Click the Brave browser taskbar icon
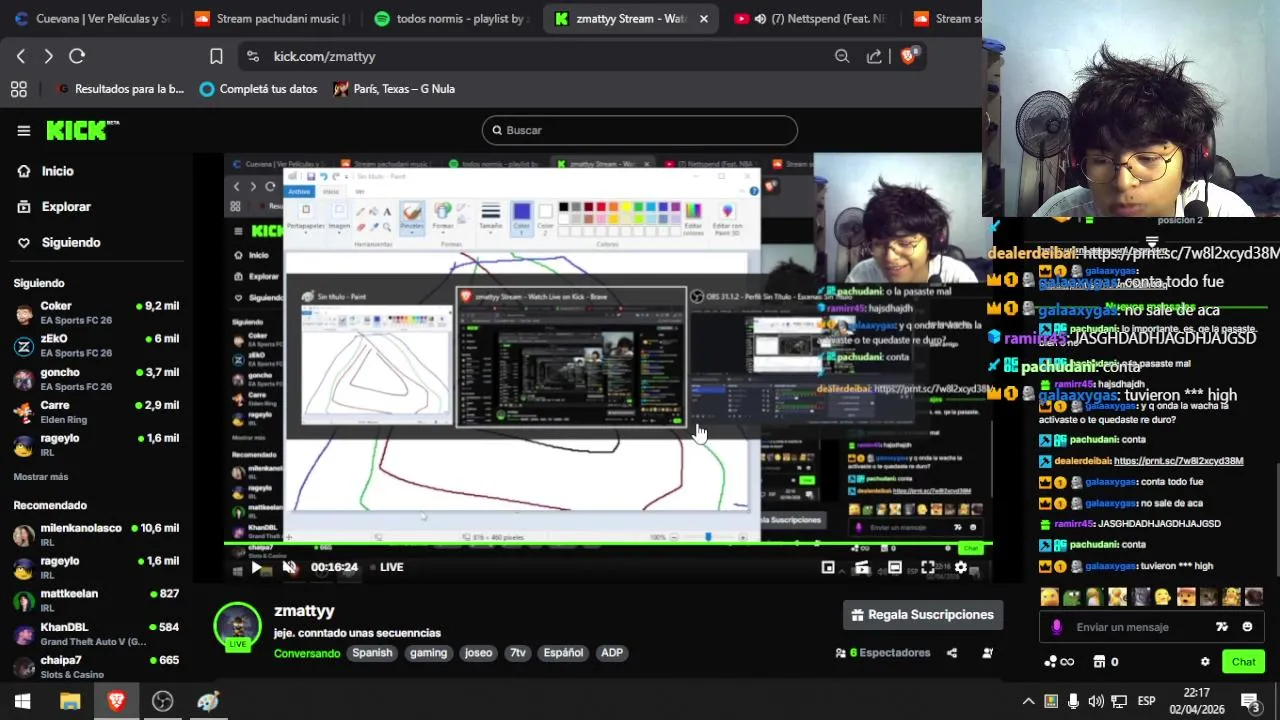1280x720 pixels. click(x=116, y=701)
